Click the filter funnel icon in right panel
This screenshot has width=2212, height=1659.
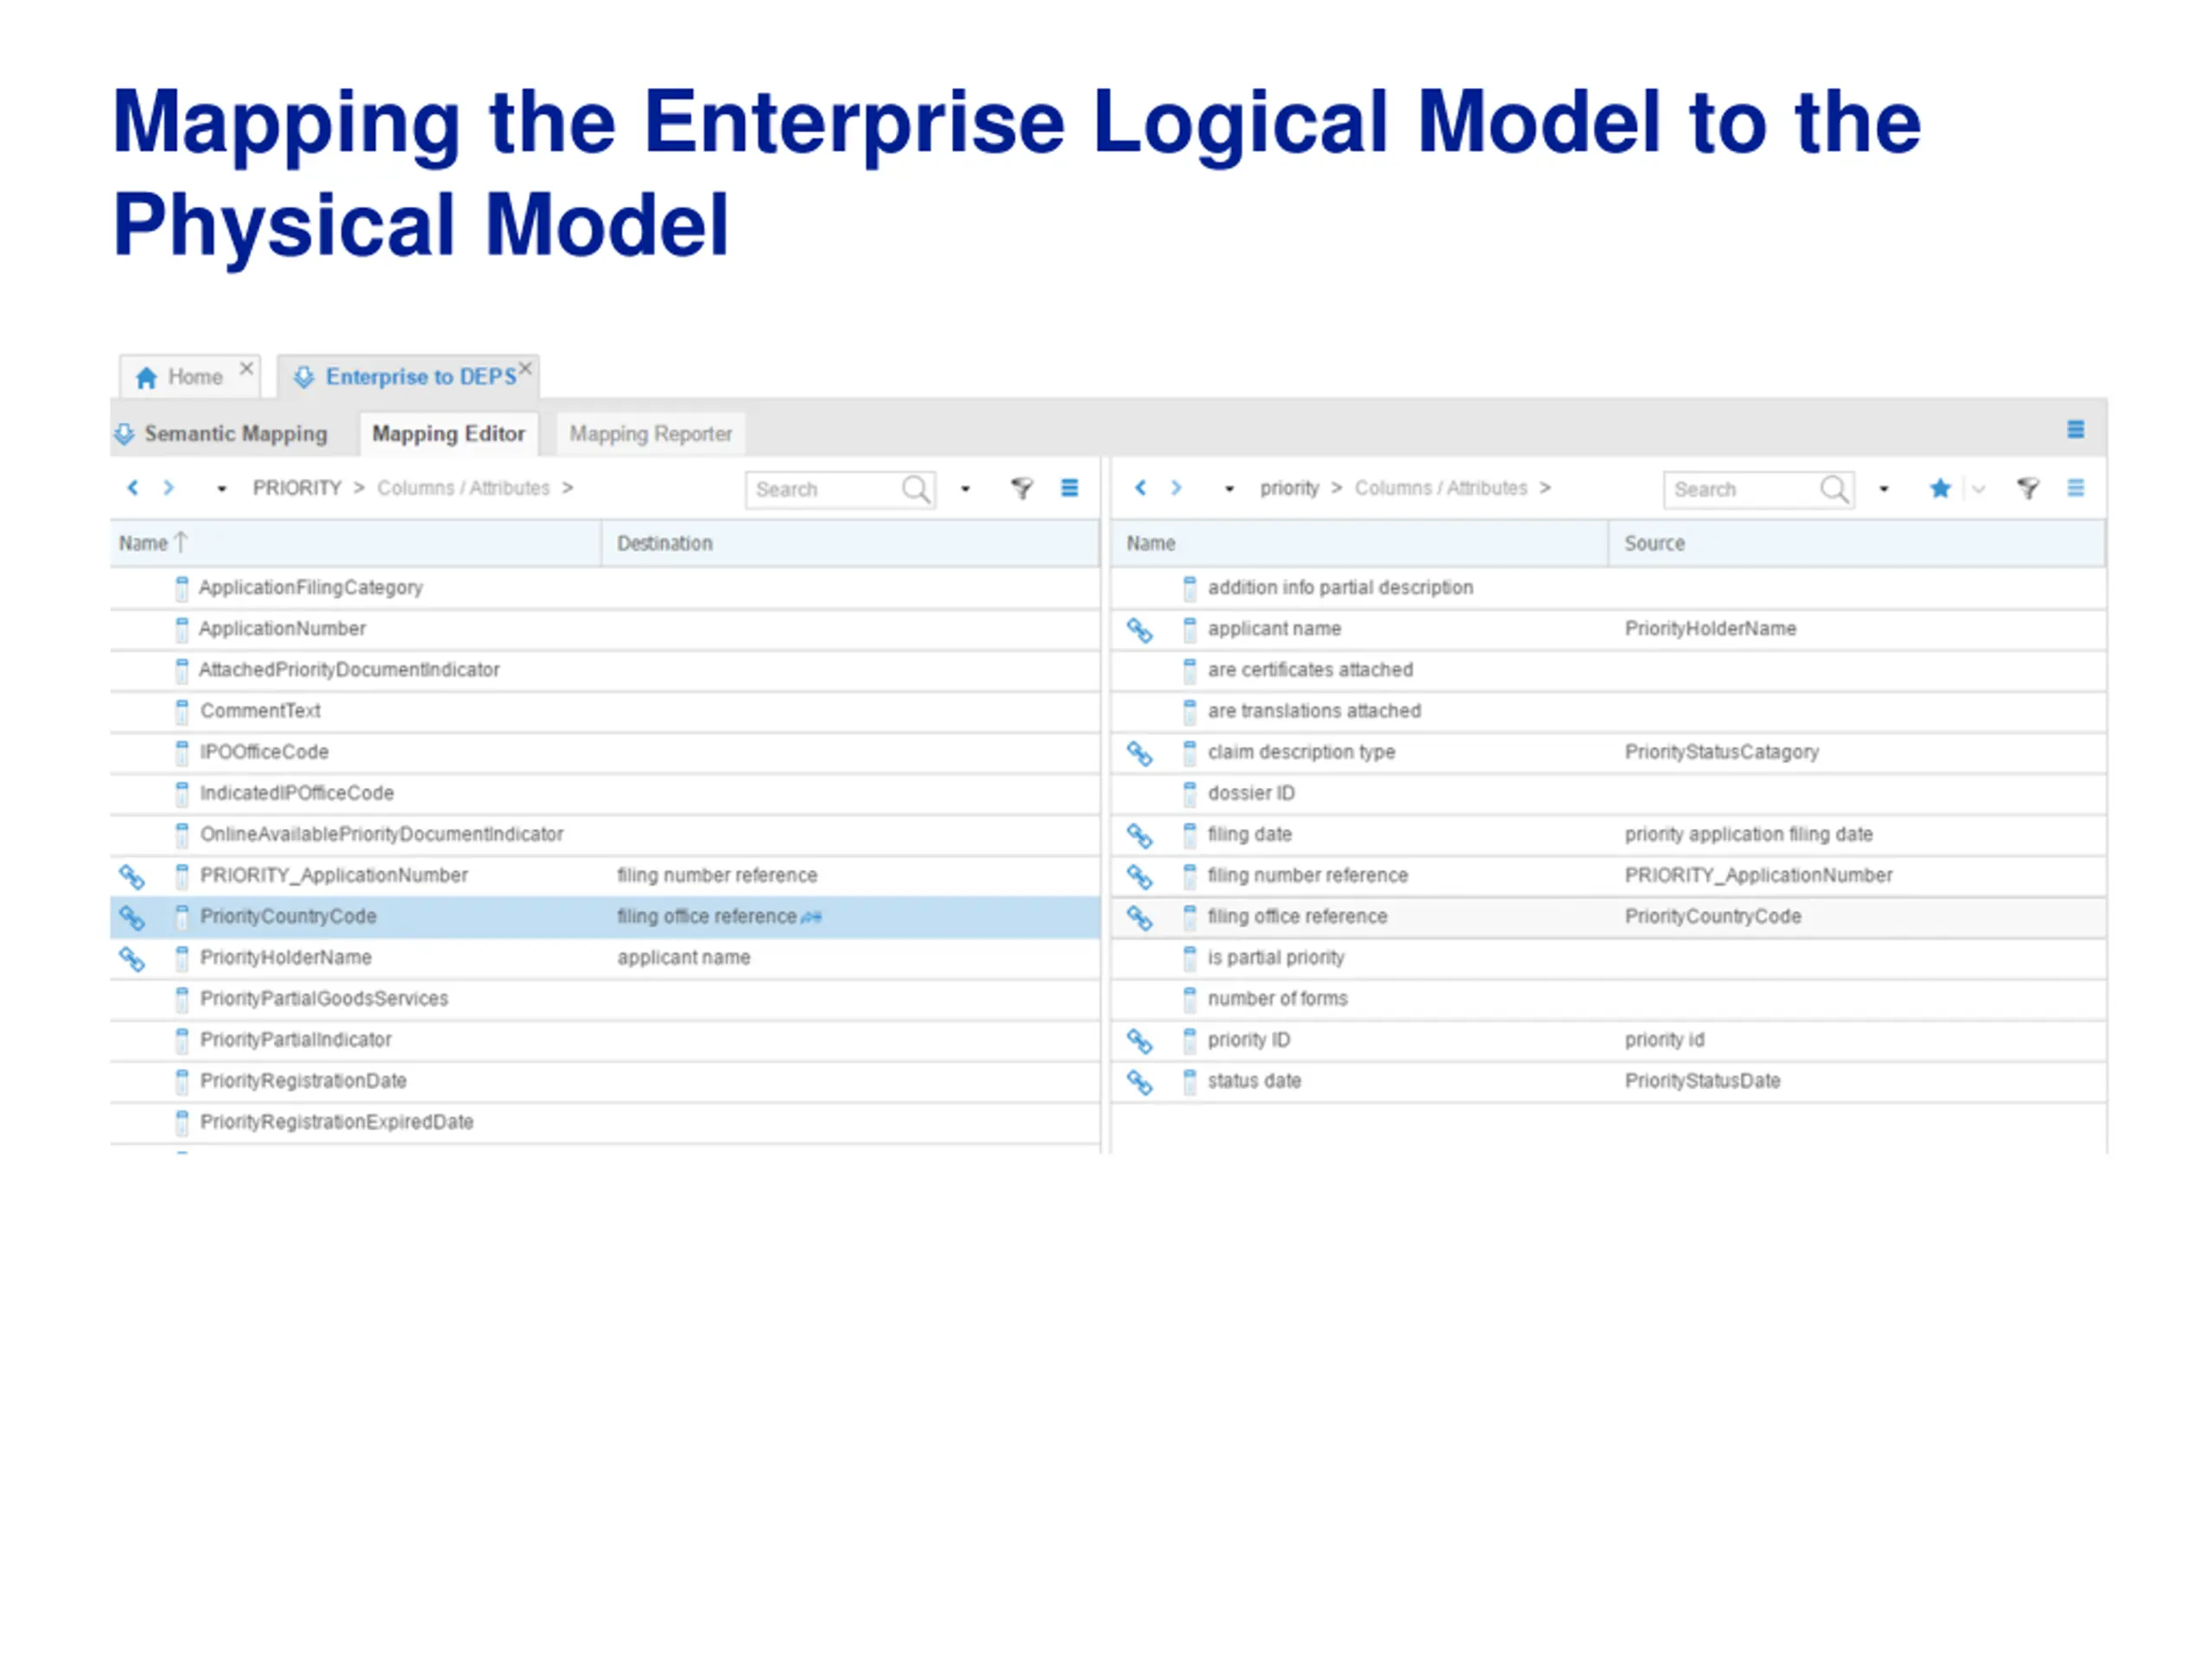click(2028, 488)
